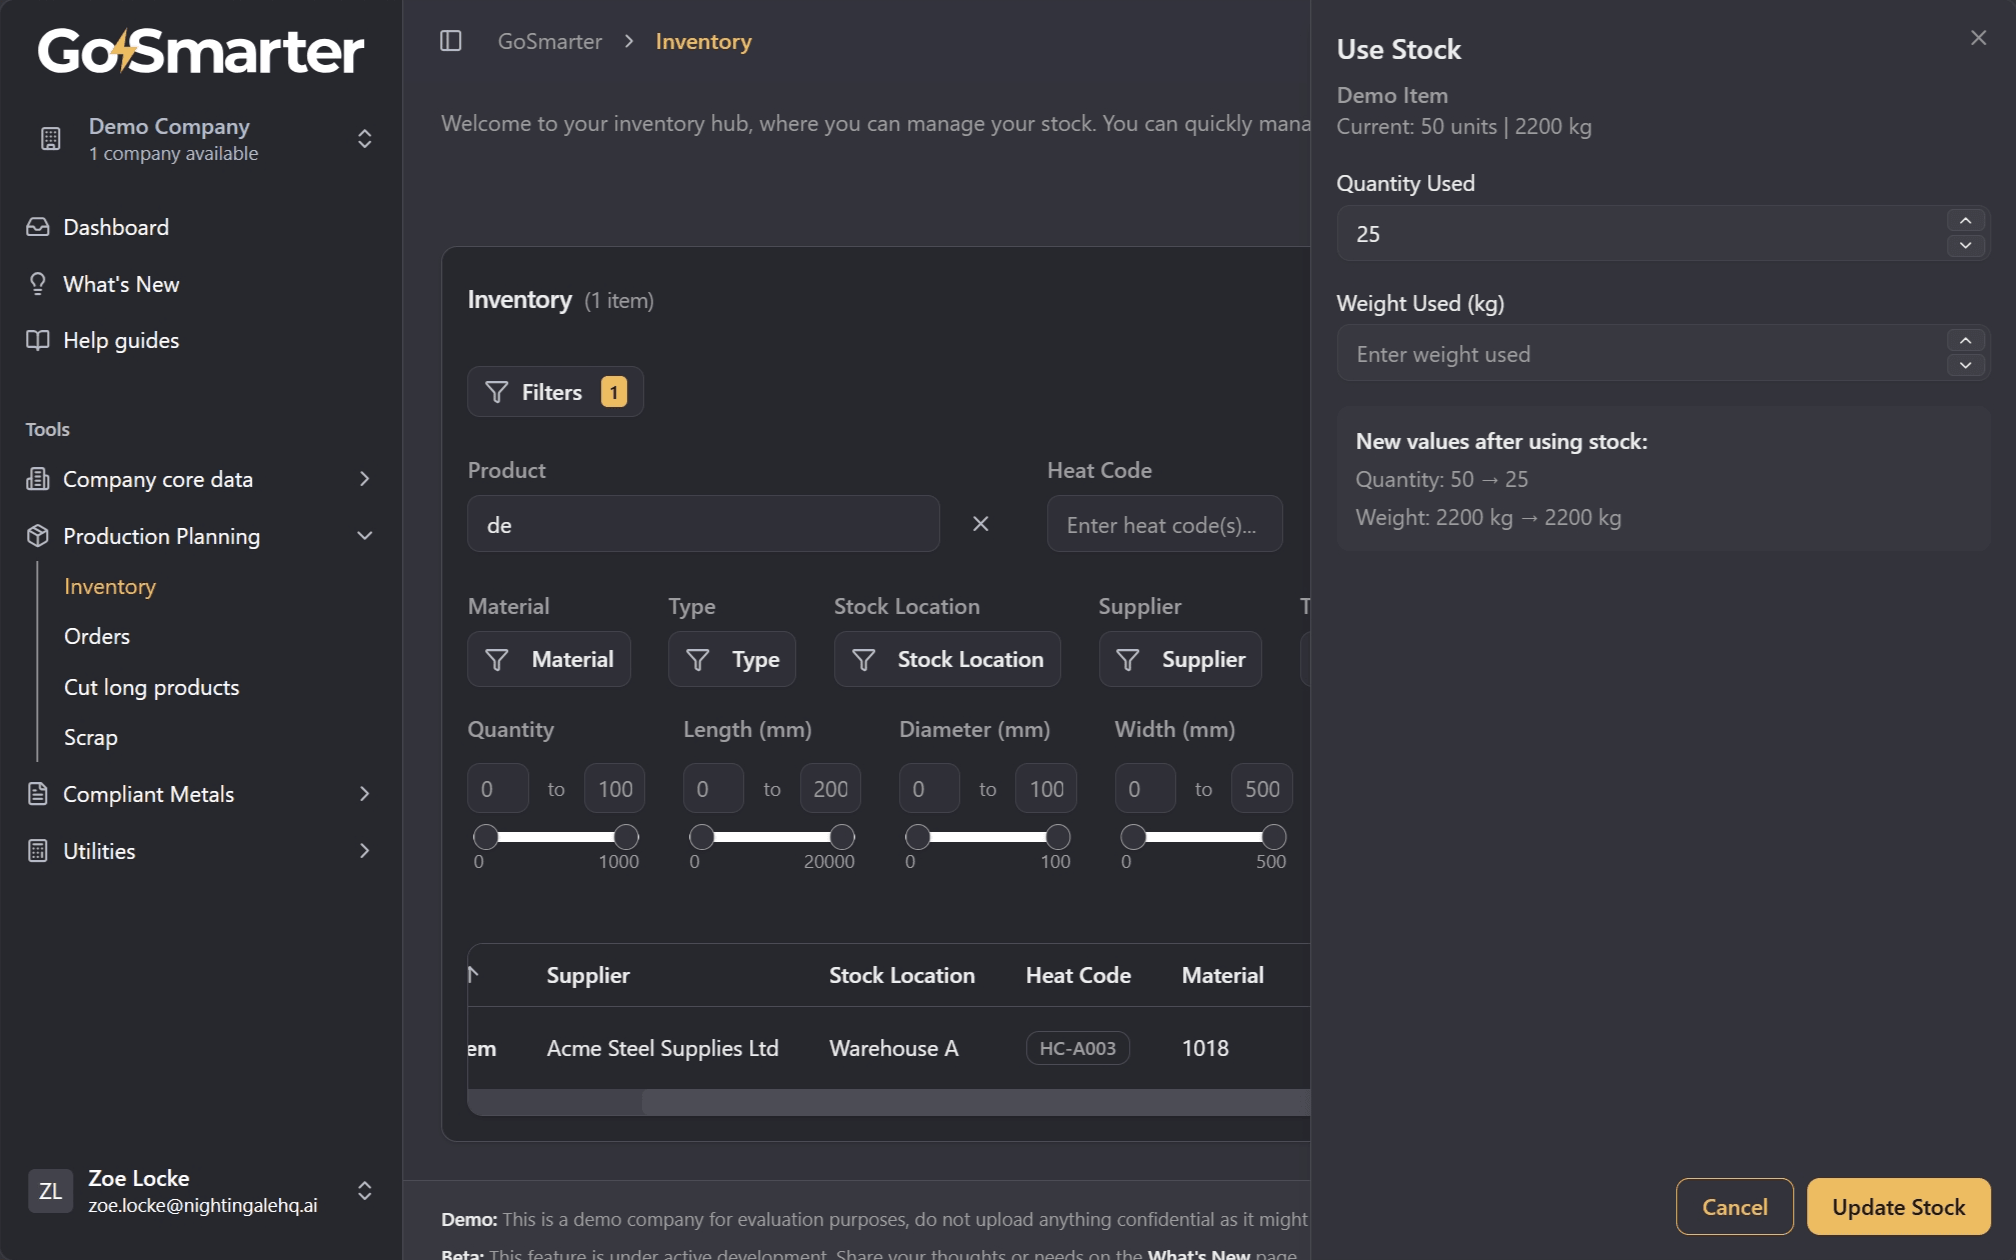Clear the Product filter text

[981, 524]
